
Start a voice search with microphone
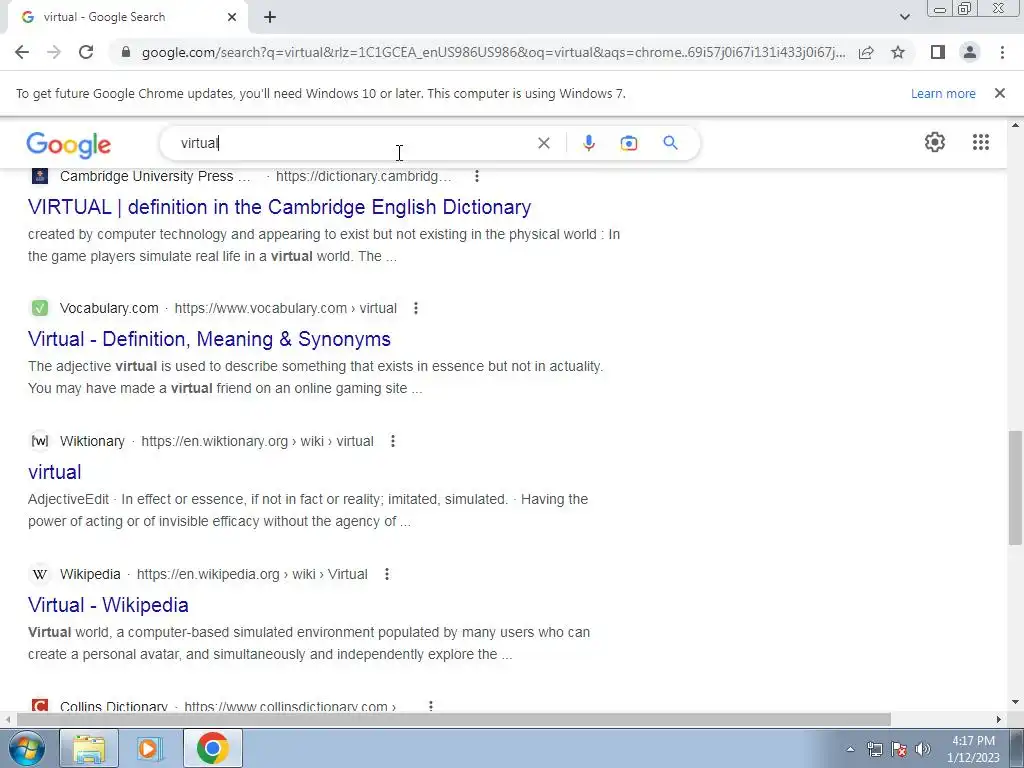click(588, 143)
